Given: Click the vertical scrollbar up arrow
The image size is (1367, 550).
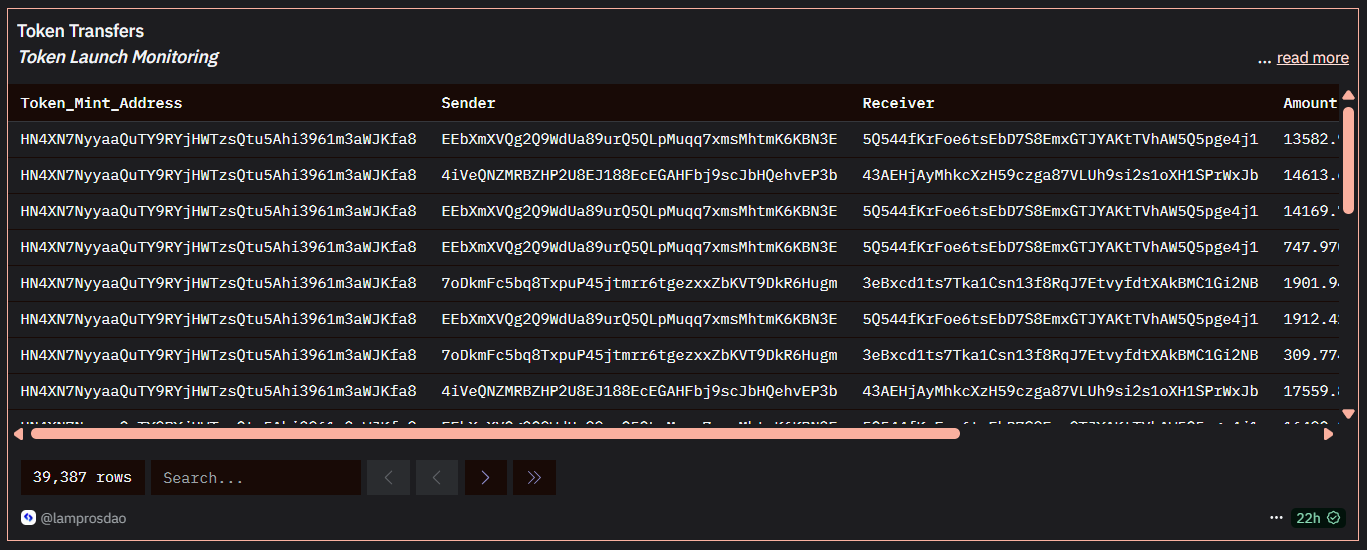Looking at the screenshot, I should coord(1348,96).
